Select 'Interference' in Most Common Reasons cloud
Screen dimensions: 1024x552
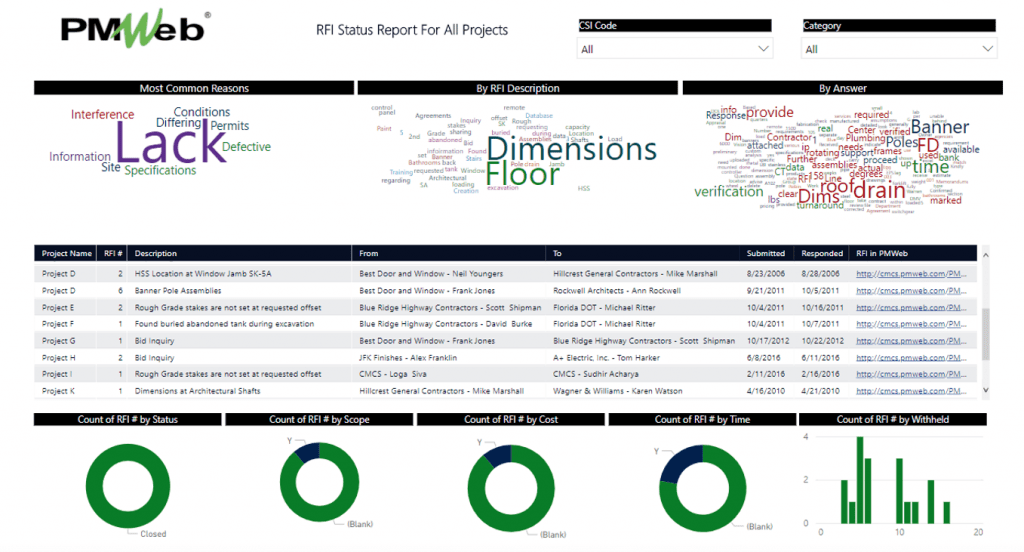(103, 114)
